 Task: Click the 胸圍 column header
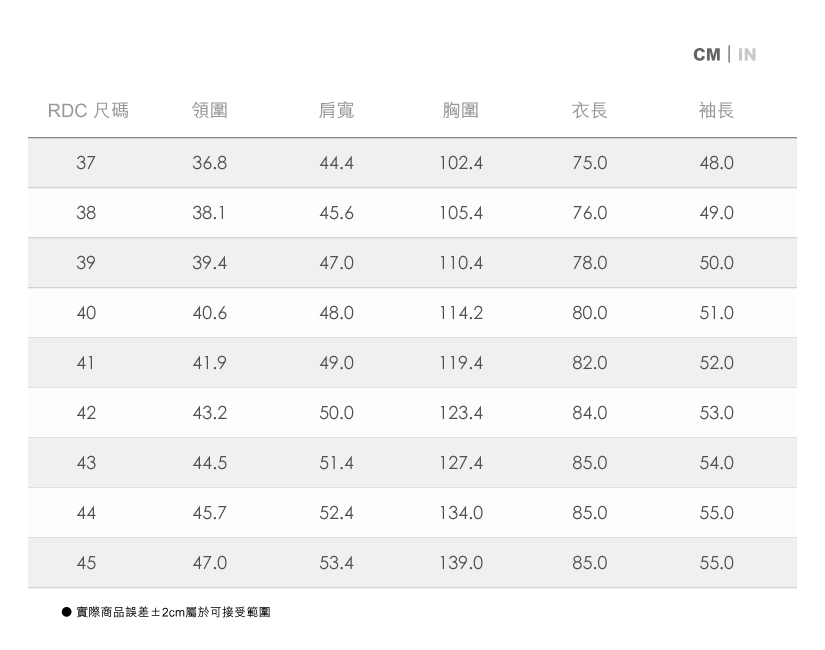tap(461, 110)
